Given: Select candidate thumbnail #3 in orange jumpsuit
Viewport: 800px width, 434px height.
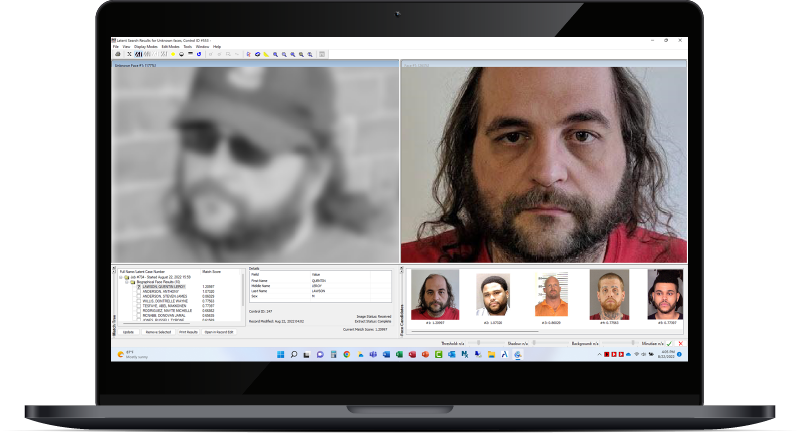Looking at the screenshot, I should point(551,294).
